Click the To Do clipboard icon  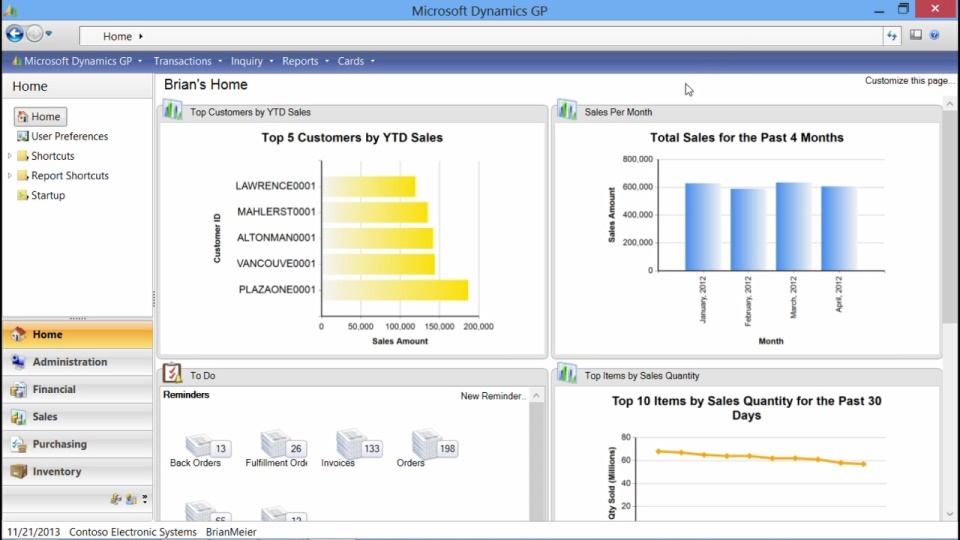173,373
